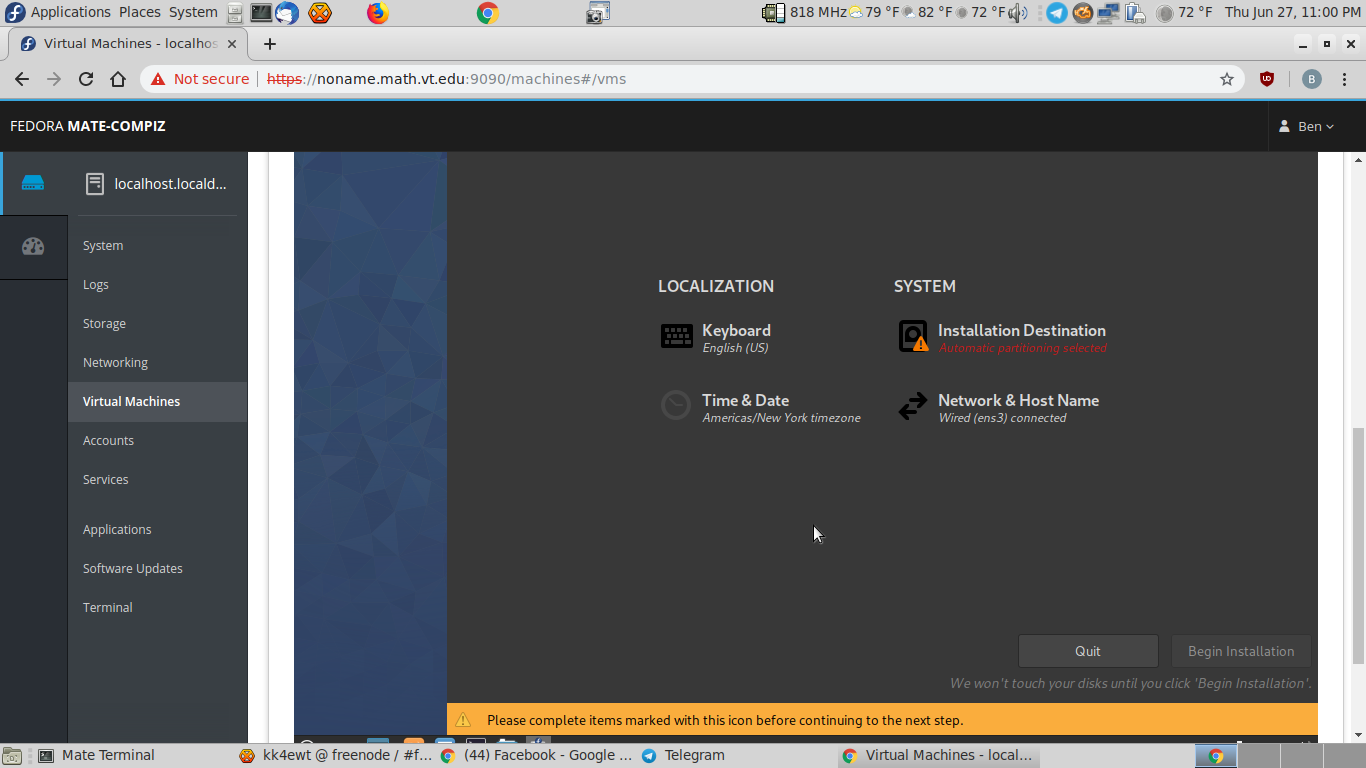Bookmark this page with the star icon
1366x768 pixels.
(1227, 79)
